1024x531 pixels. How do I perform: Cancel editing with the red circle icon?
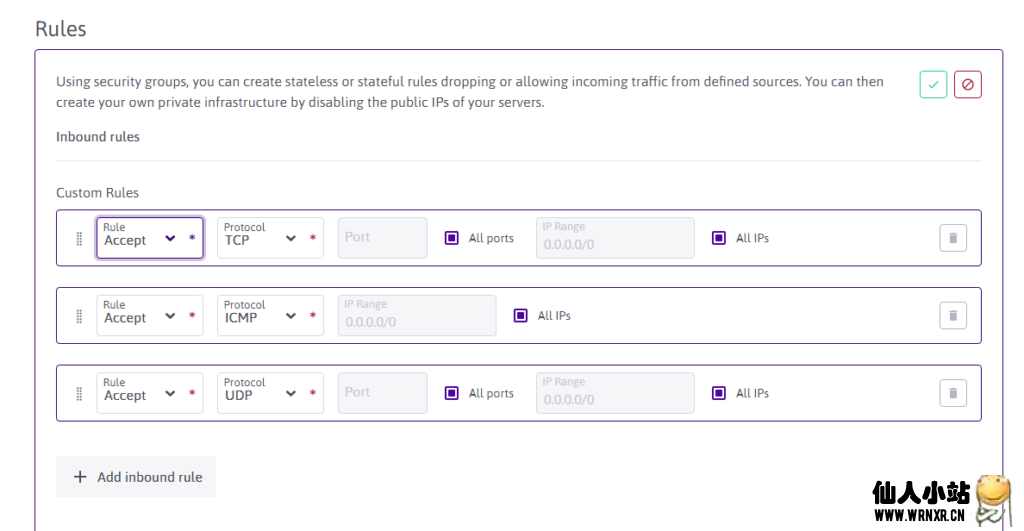pos(967,85)
